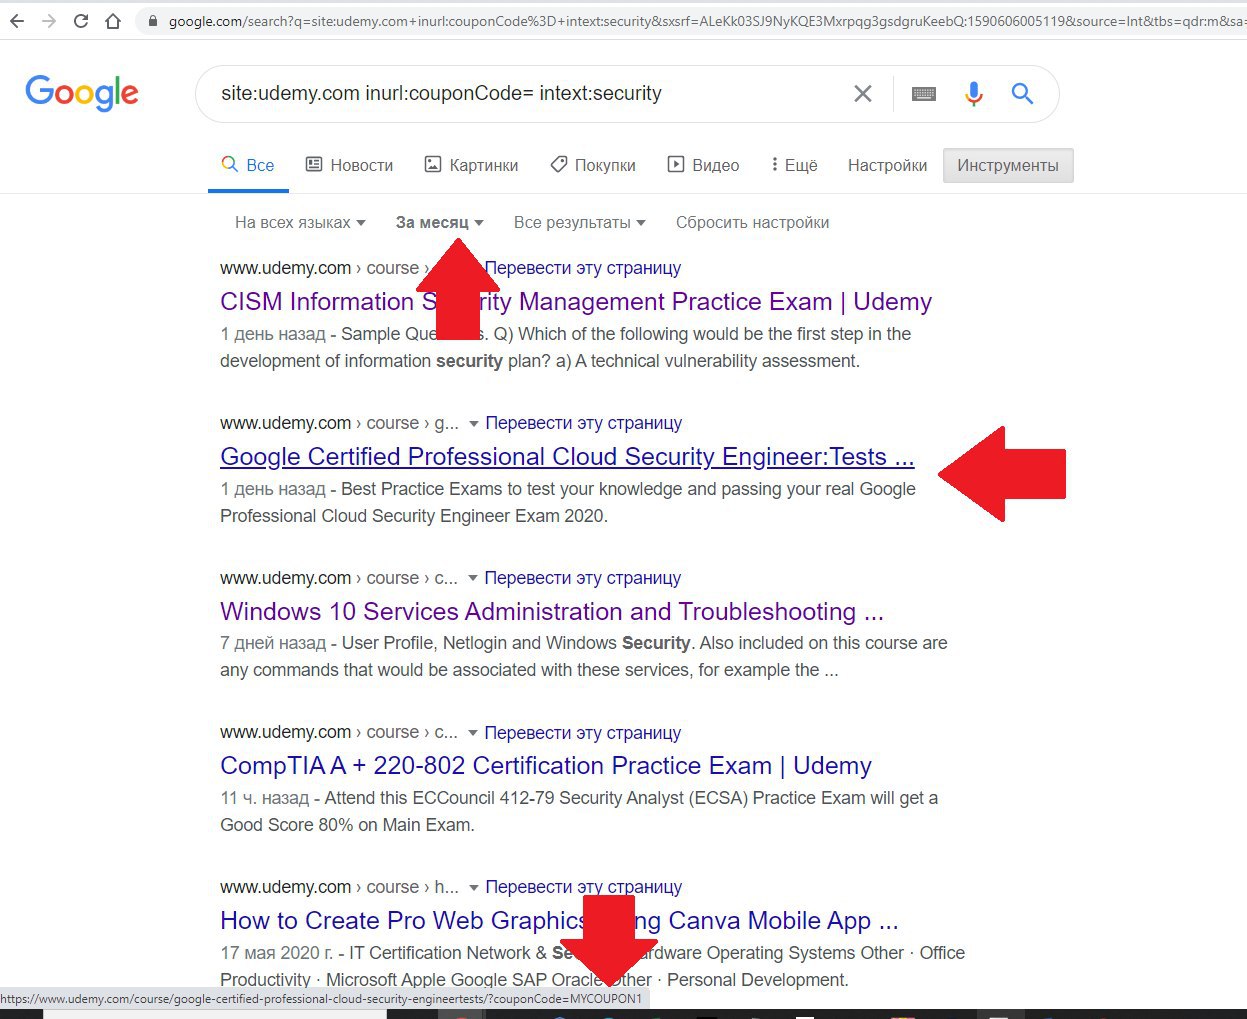This screenshot has height=1019, width=1247.
Task: Expand the На всех языках dropdown
Action: point(300,222)
